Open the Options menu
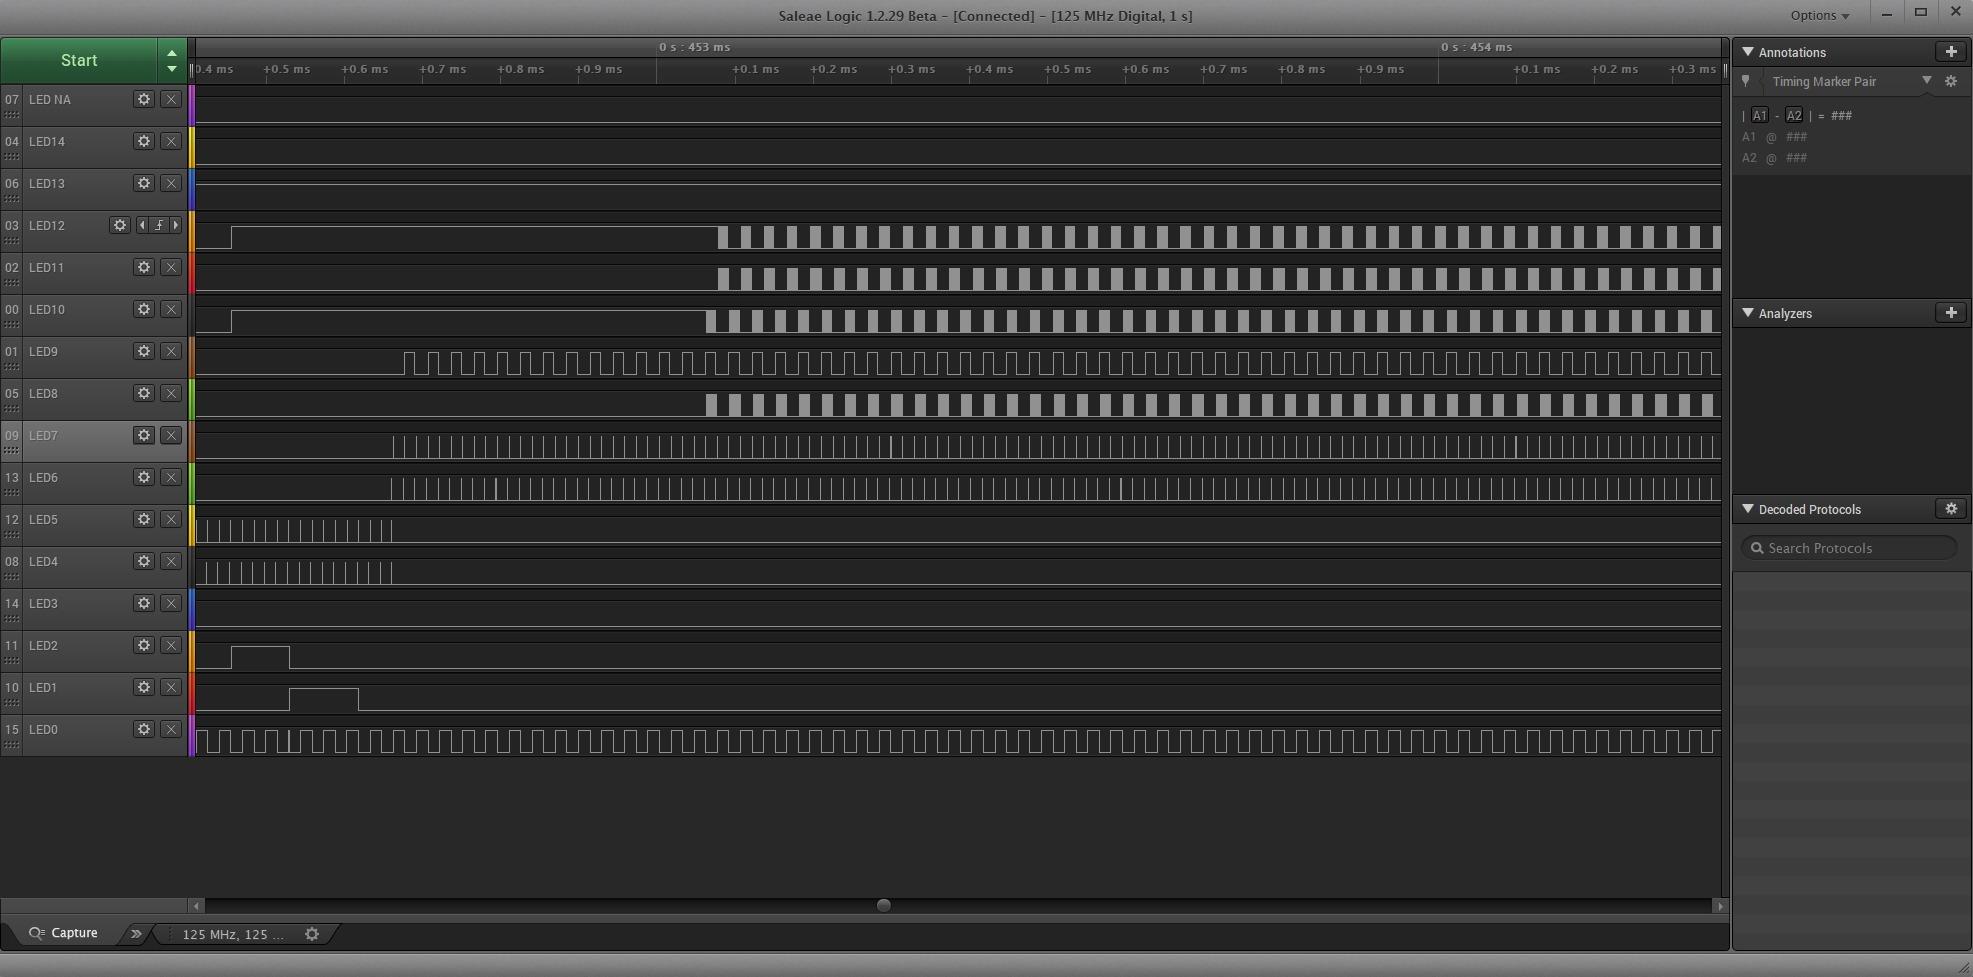Screen dimensions: 1973x977 [1819, 15]
